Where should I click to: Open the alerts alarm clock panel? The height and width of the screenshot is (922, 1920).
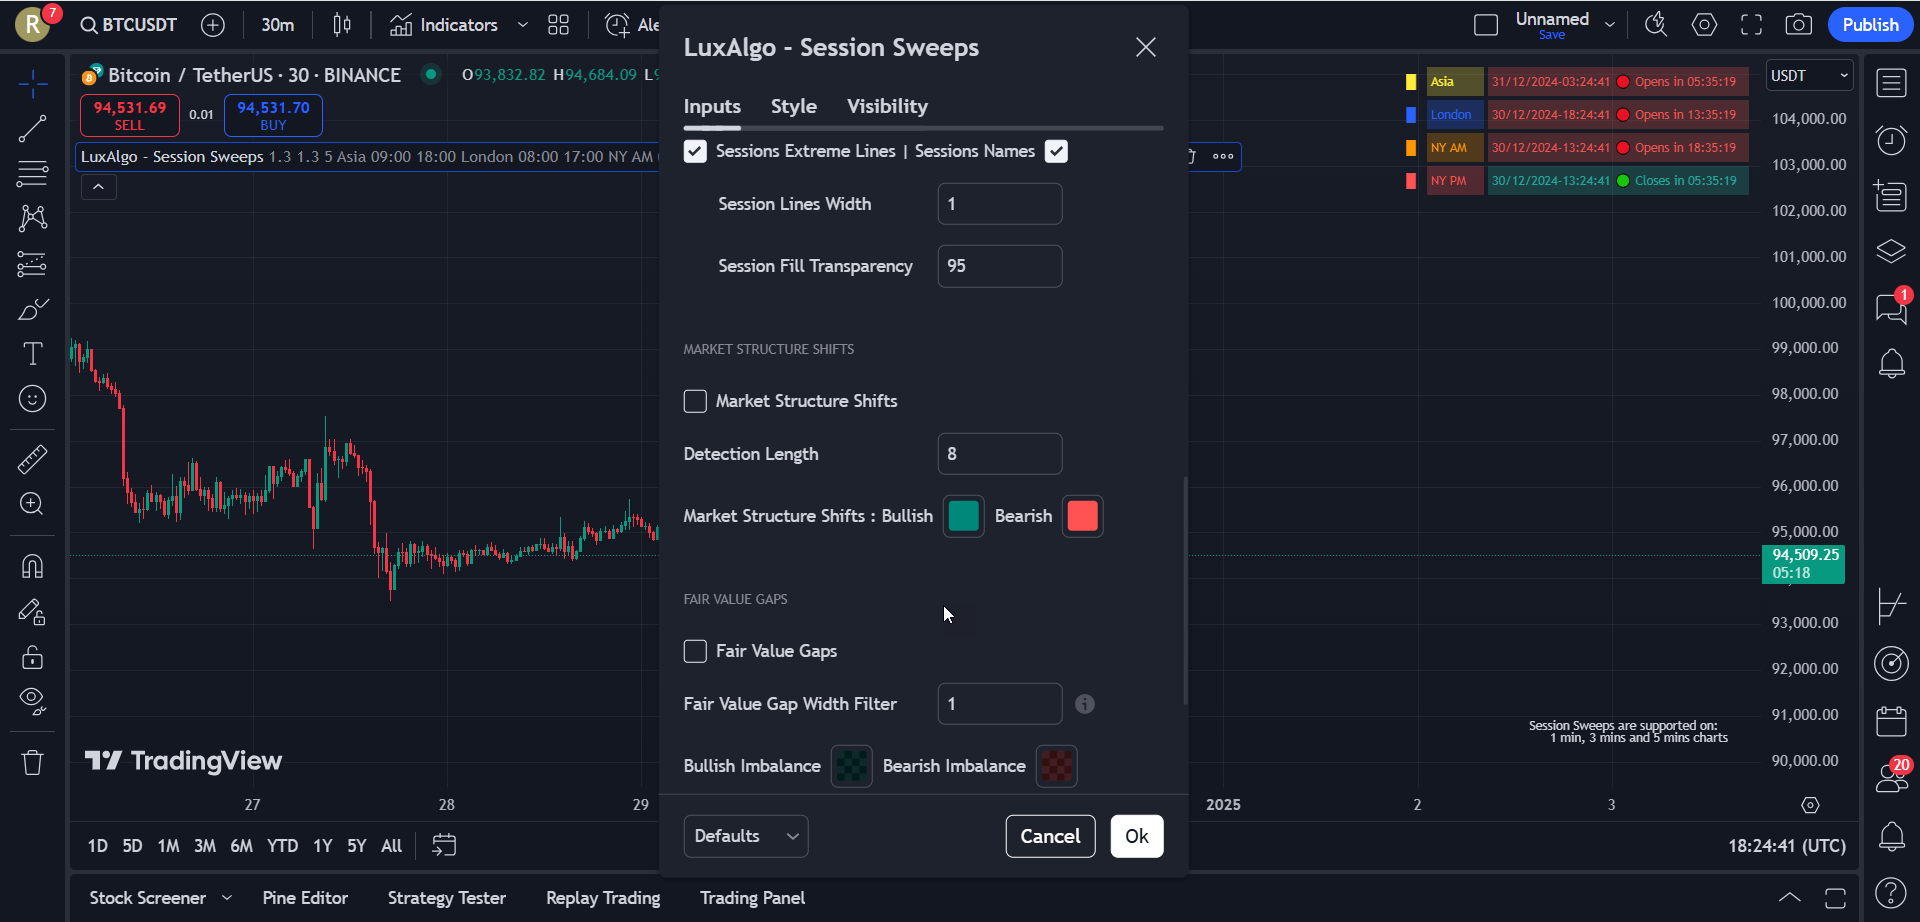pyautogui.click(x=1891, y=140)
